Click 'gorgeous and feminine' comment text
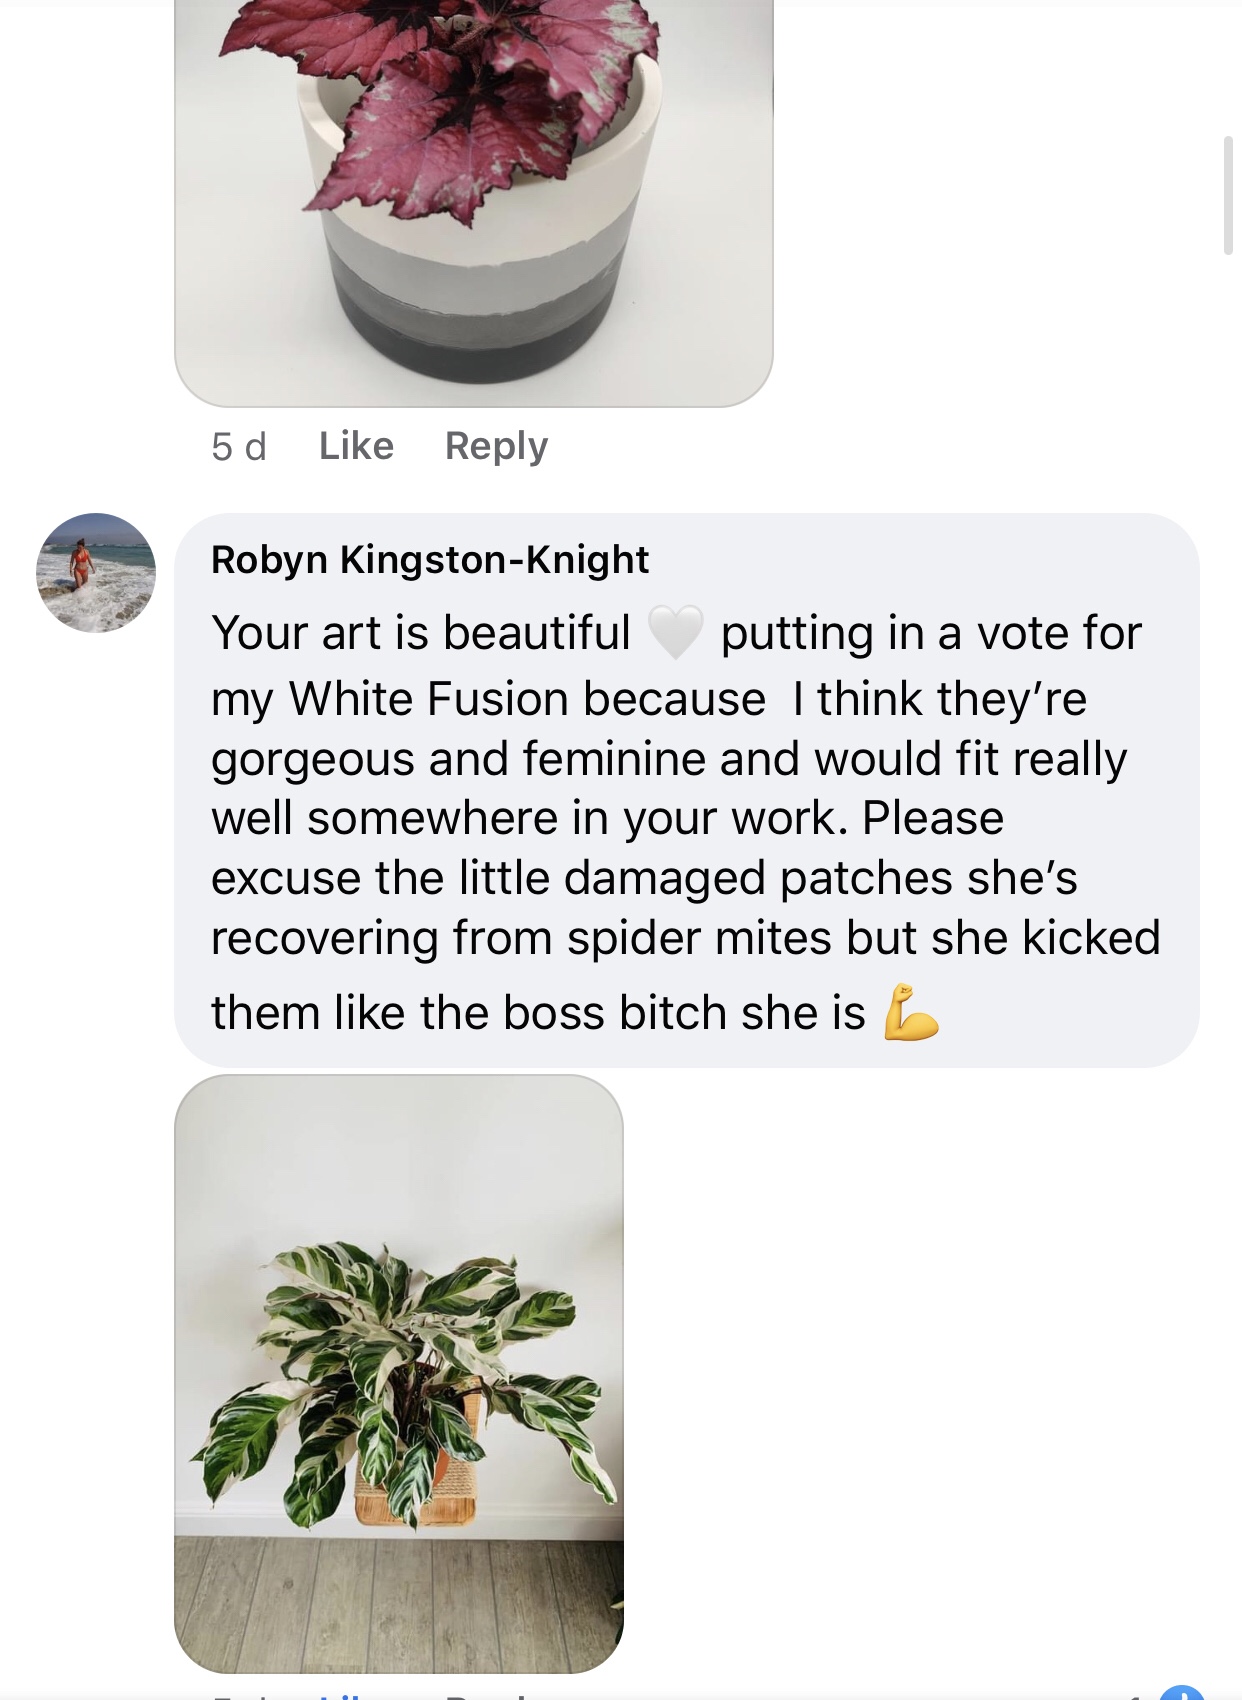This screenshot has width=1242, height=1700. click(460, 758)
